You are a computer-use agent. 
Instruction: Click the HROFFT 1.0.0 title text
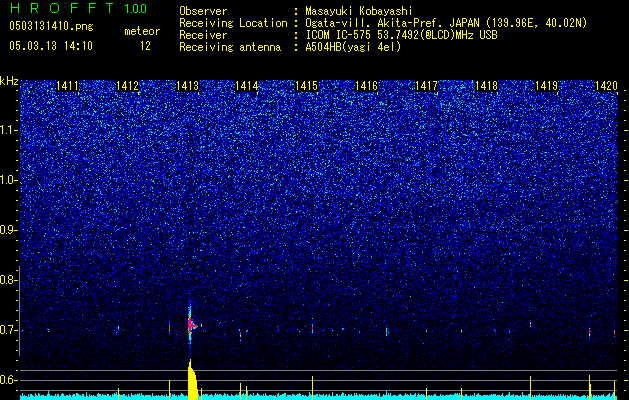78,8
